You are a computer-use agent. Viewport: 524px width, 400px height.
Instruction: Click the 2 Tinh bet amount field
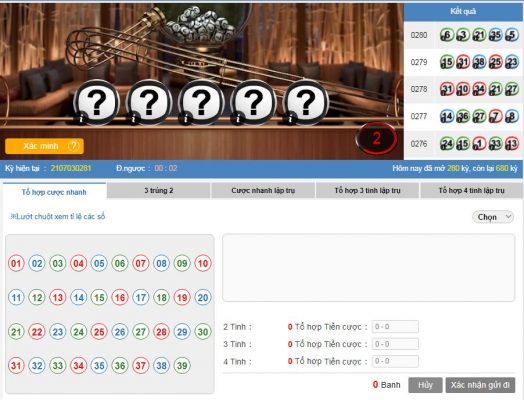tap(395, 326)
